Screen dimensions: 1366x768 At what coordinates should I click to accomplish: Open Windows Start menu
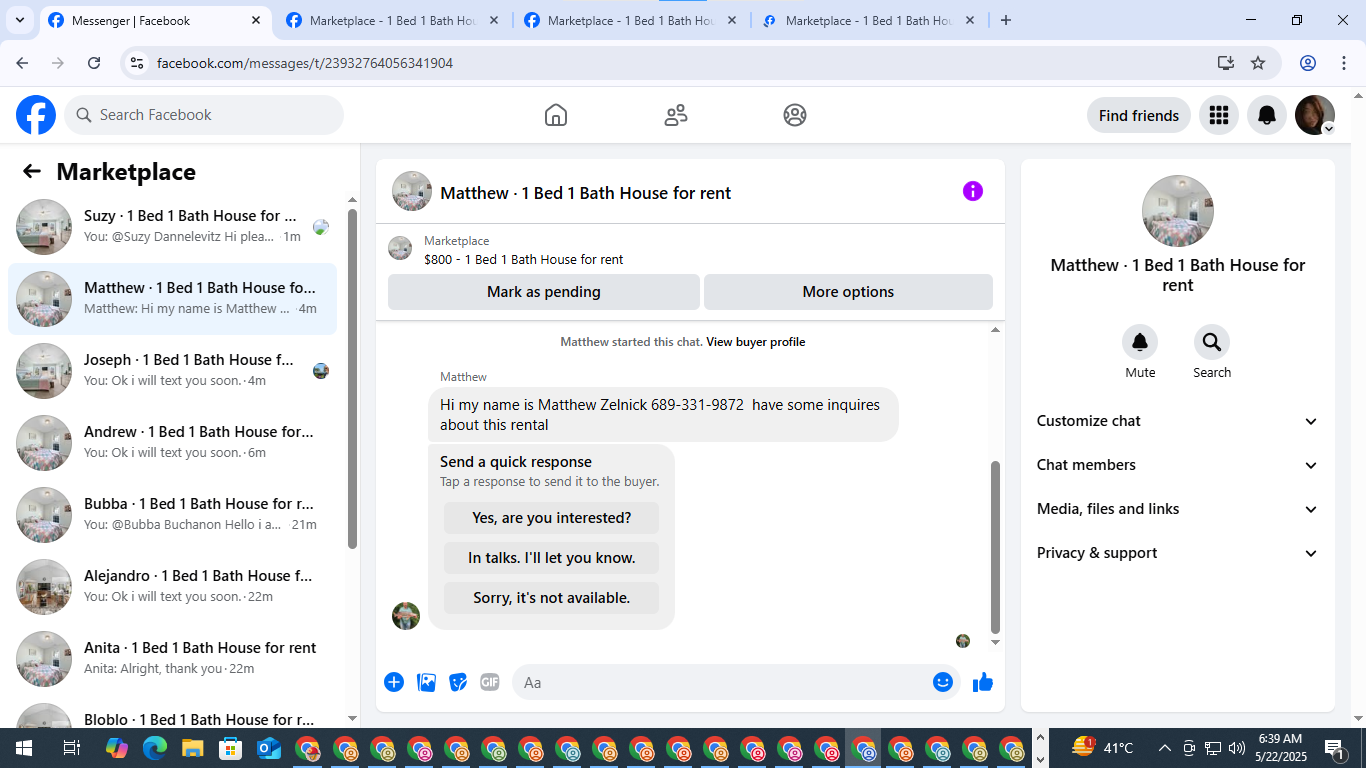[x=23, y=748]
